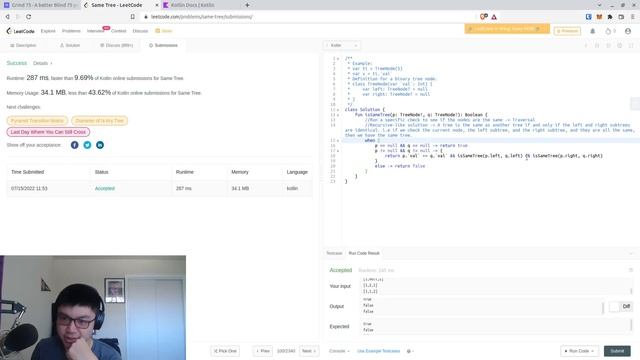Screen dimensions: 640x360
Task: Open Diameter of N-Ary Tree challenge
Action: click(x=100, y=121)
